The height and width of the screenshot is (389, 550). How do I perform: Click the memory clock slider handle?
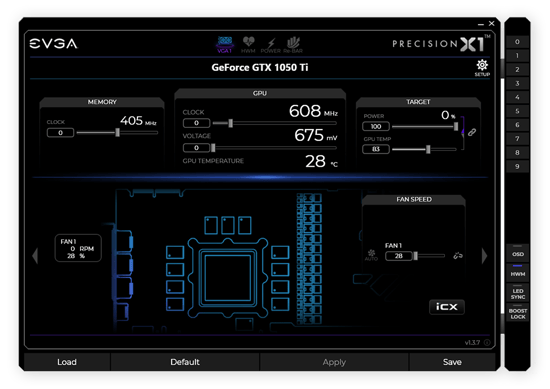pos(118,132)
